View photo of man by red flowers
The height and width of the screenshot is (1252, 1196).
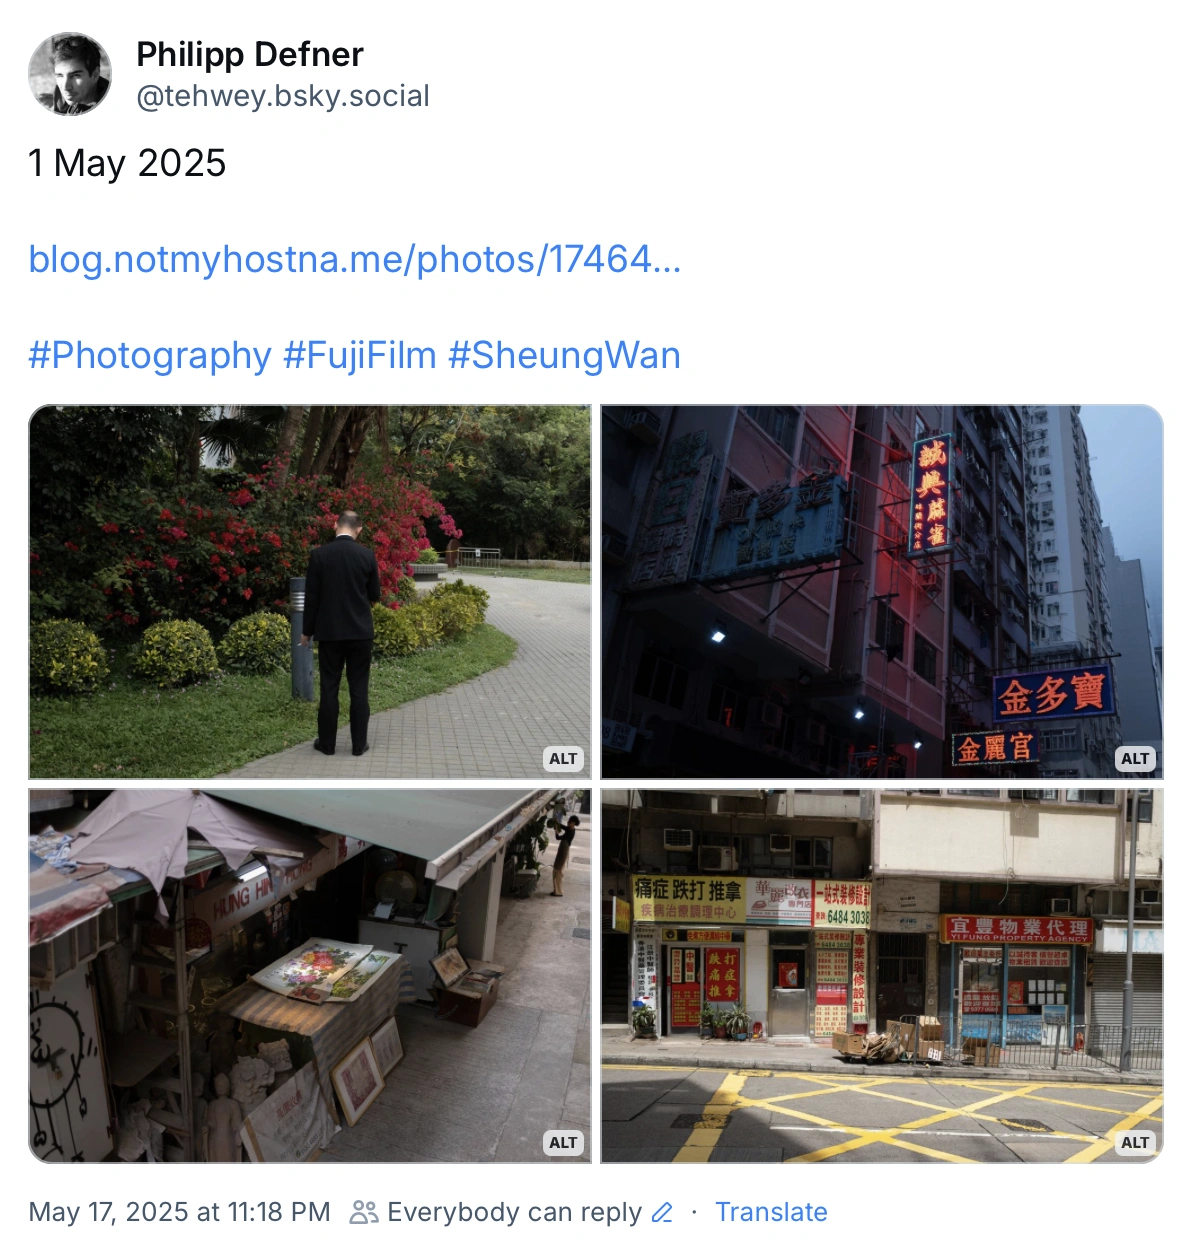click(310, 591)
